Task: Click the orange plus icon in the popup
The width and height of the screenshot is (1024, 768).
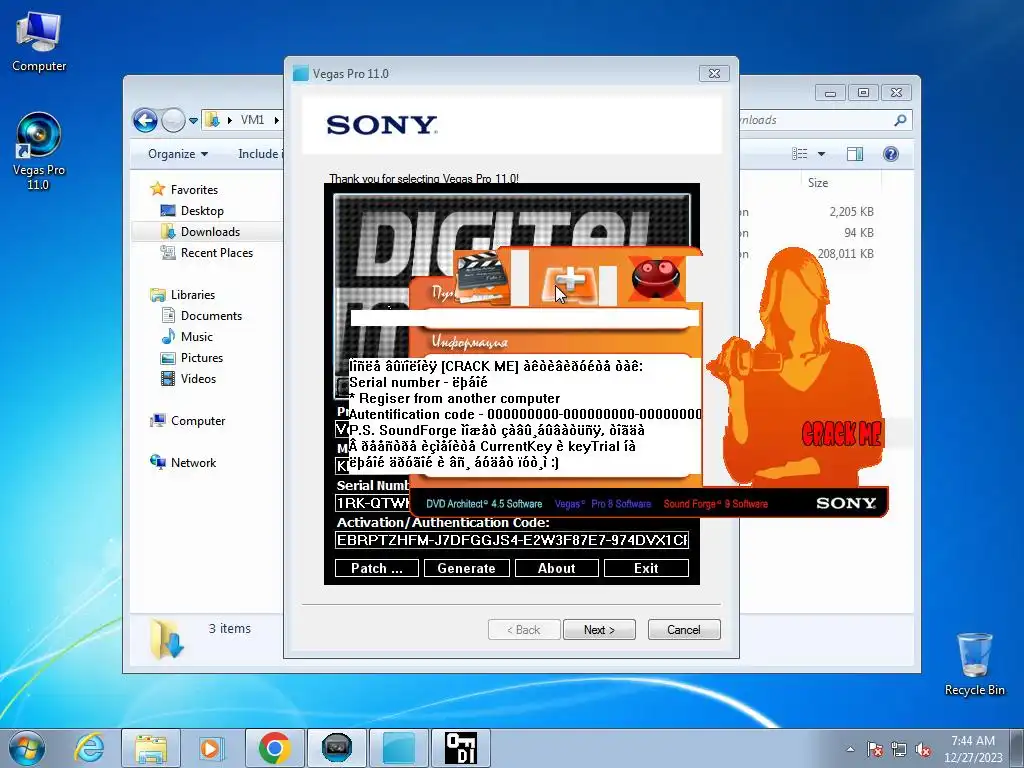Action: click(571, 283)
